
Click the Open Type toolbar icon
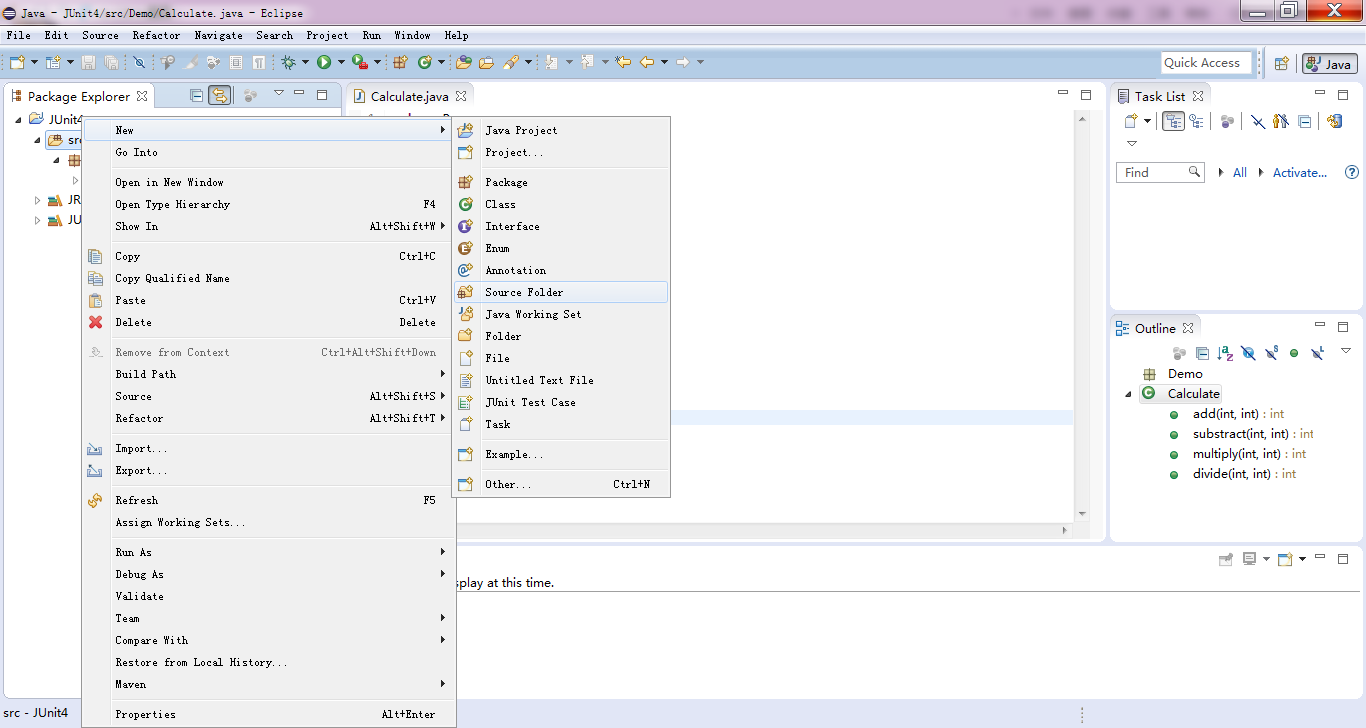(x=464, y=62)
